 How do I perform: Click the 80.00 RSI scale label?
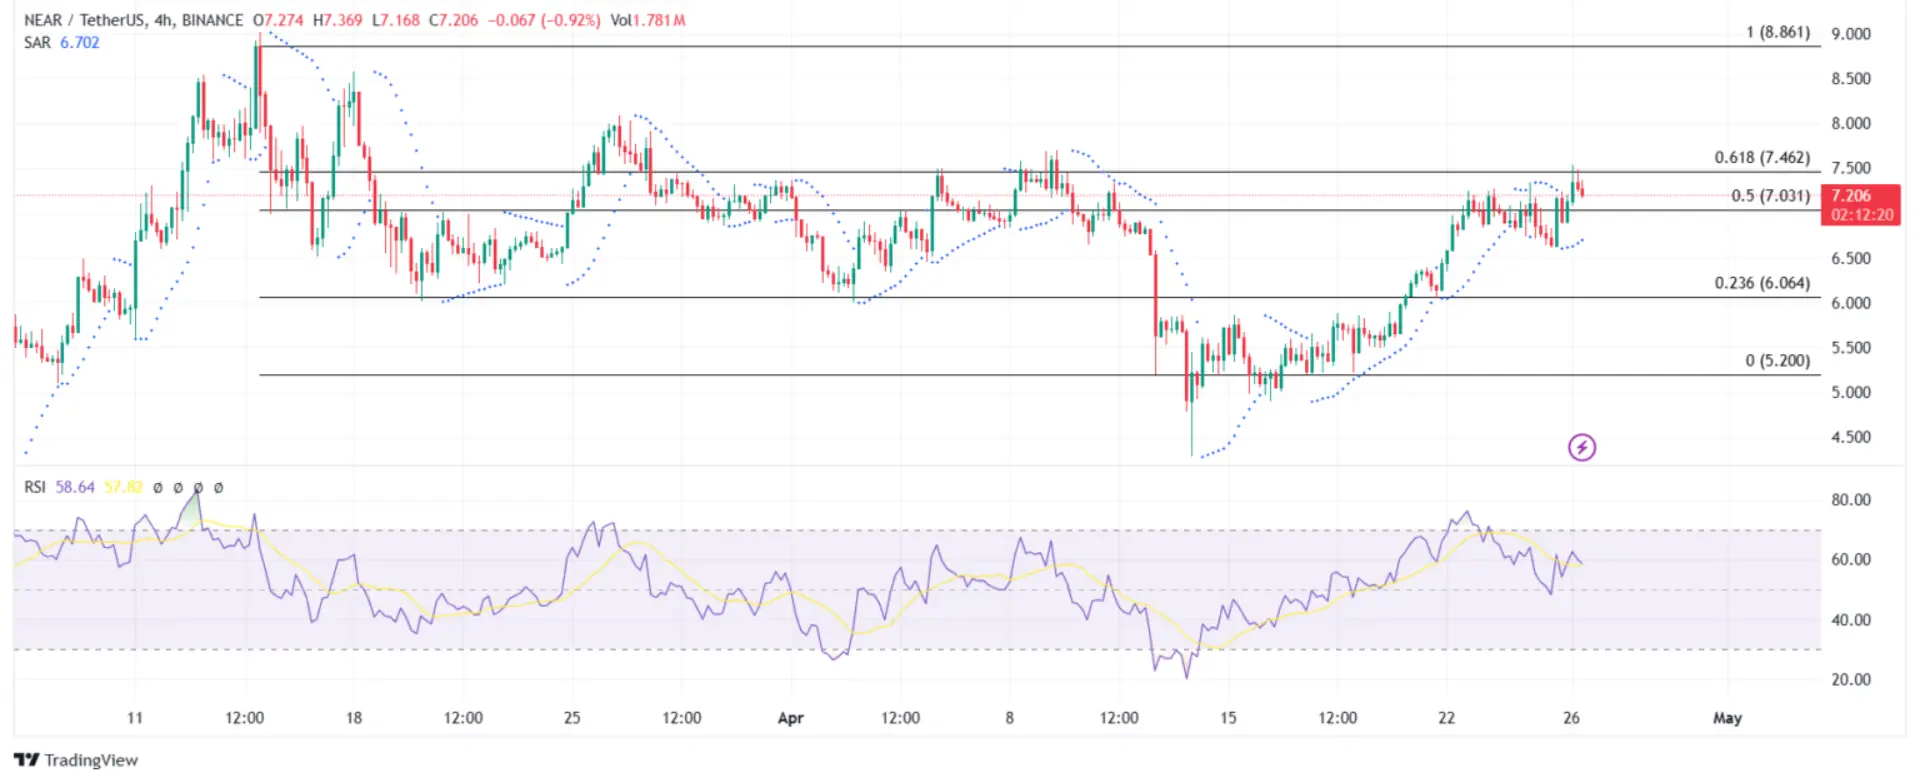[1850, 500]
